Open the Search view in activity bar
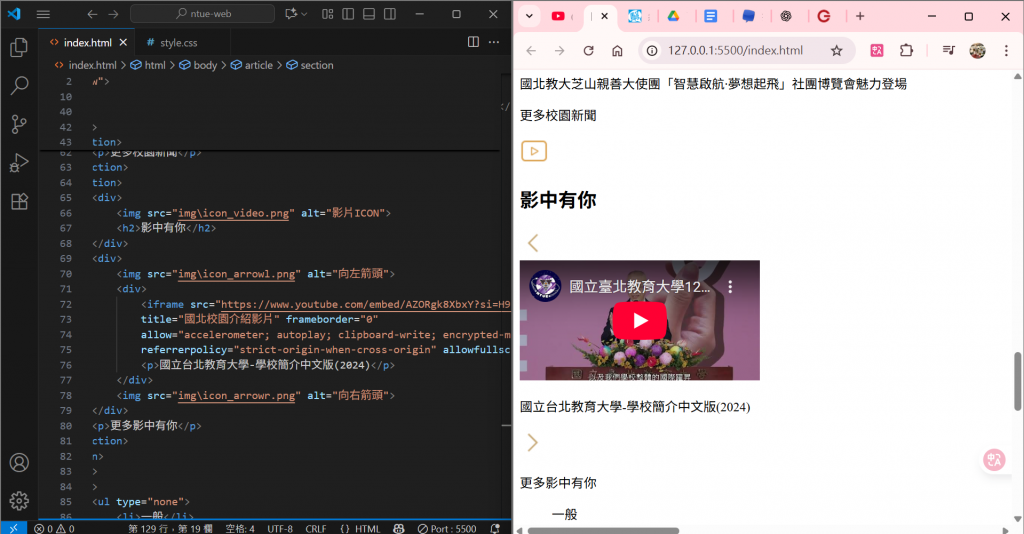This screenshot has width=1024, height=534. pos(19,86)
